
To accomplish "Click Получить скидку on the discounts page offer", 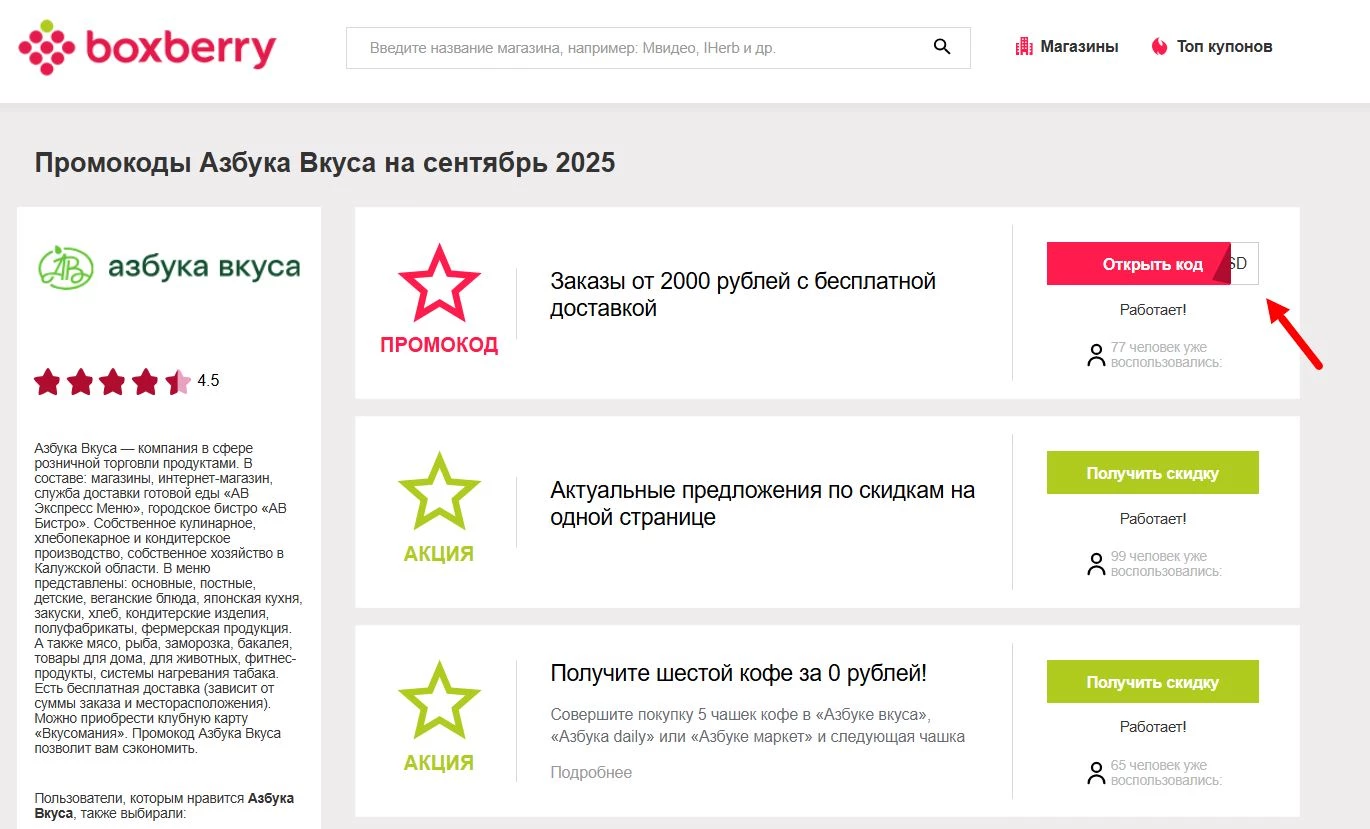I will [x=1152, y=471].
